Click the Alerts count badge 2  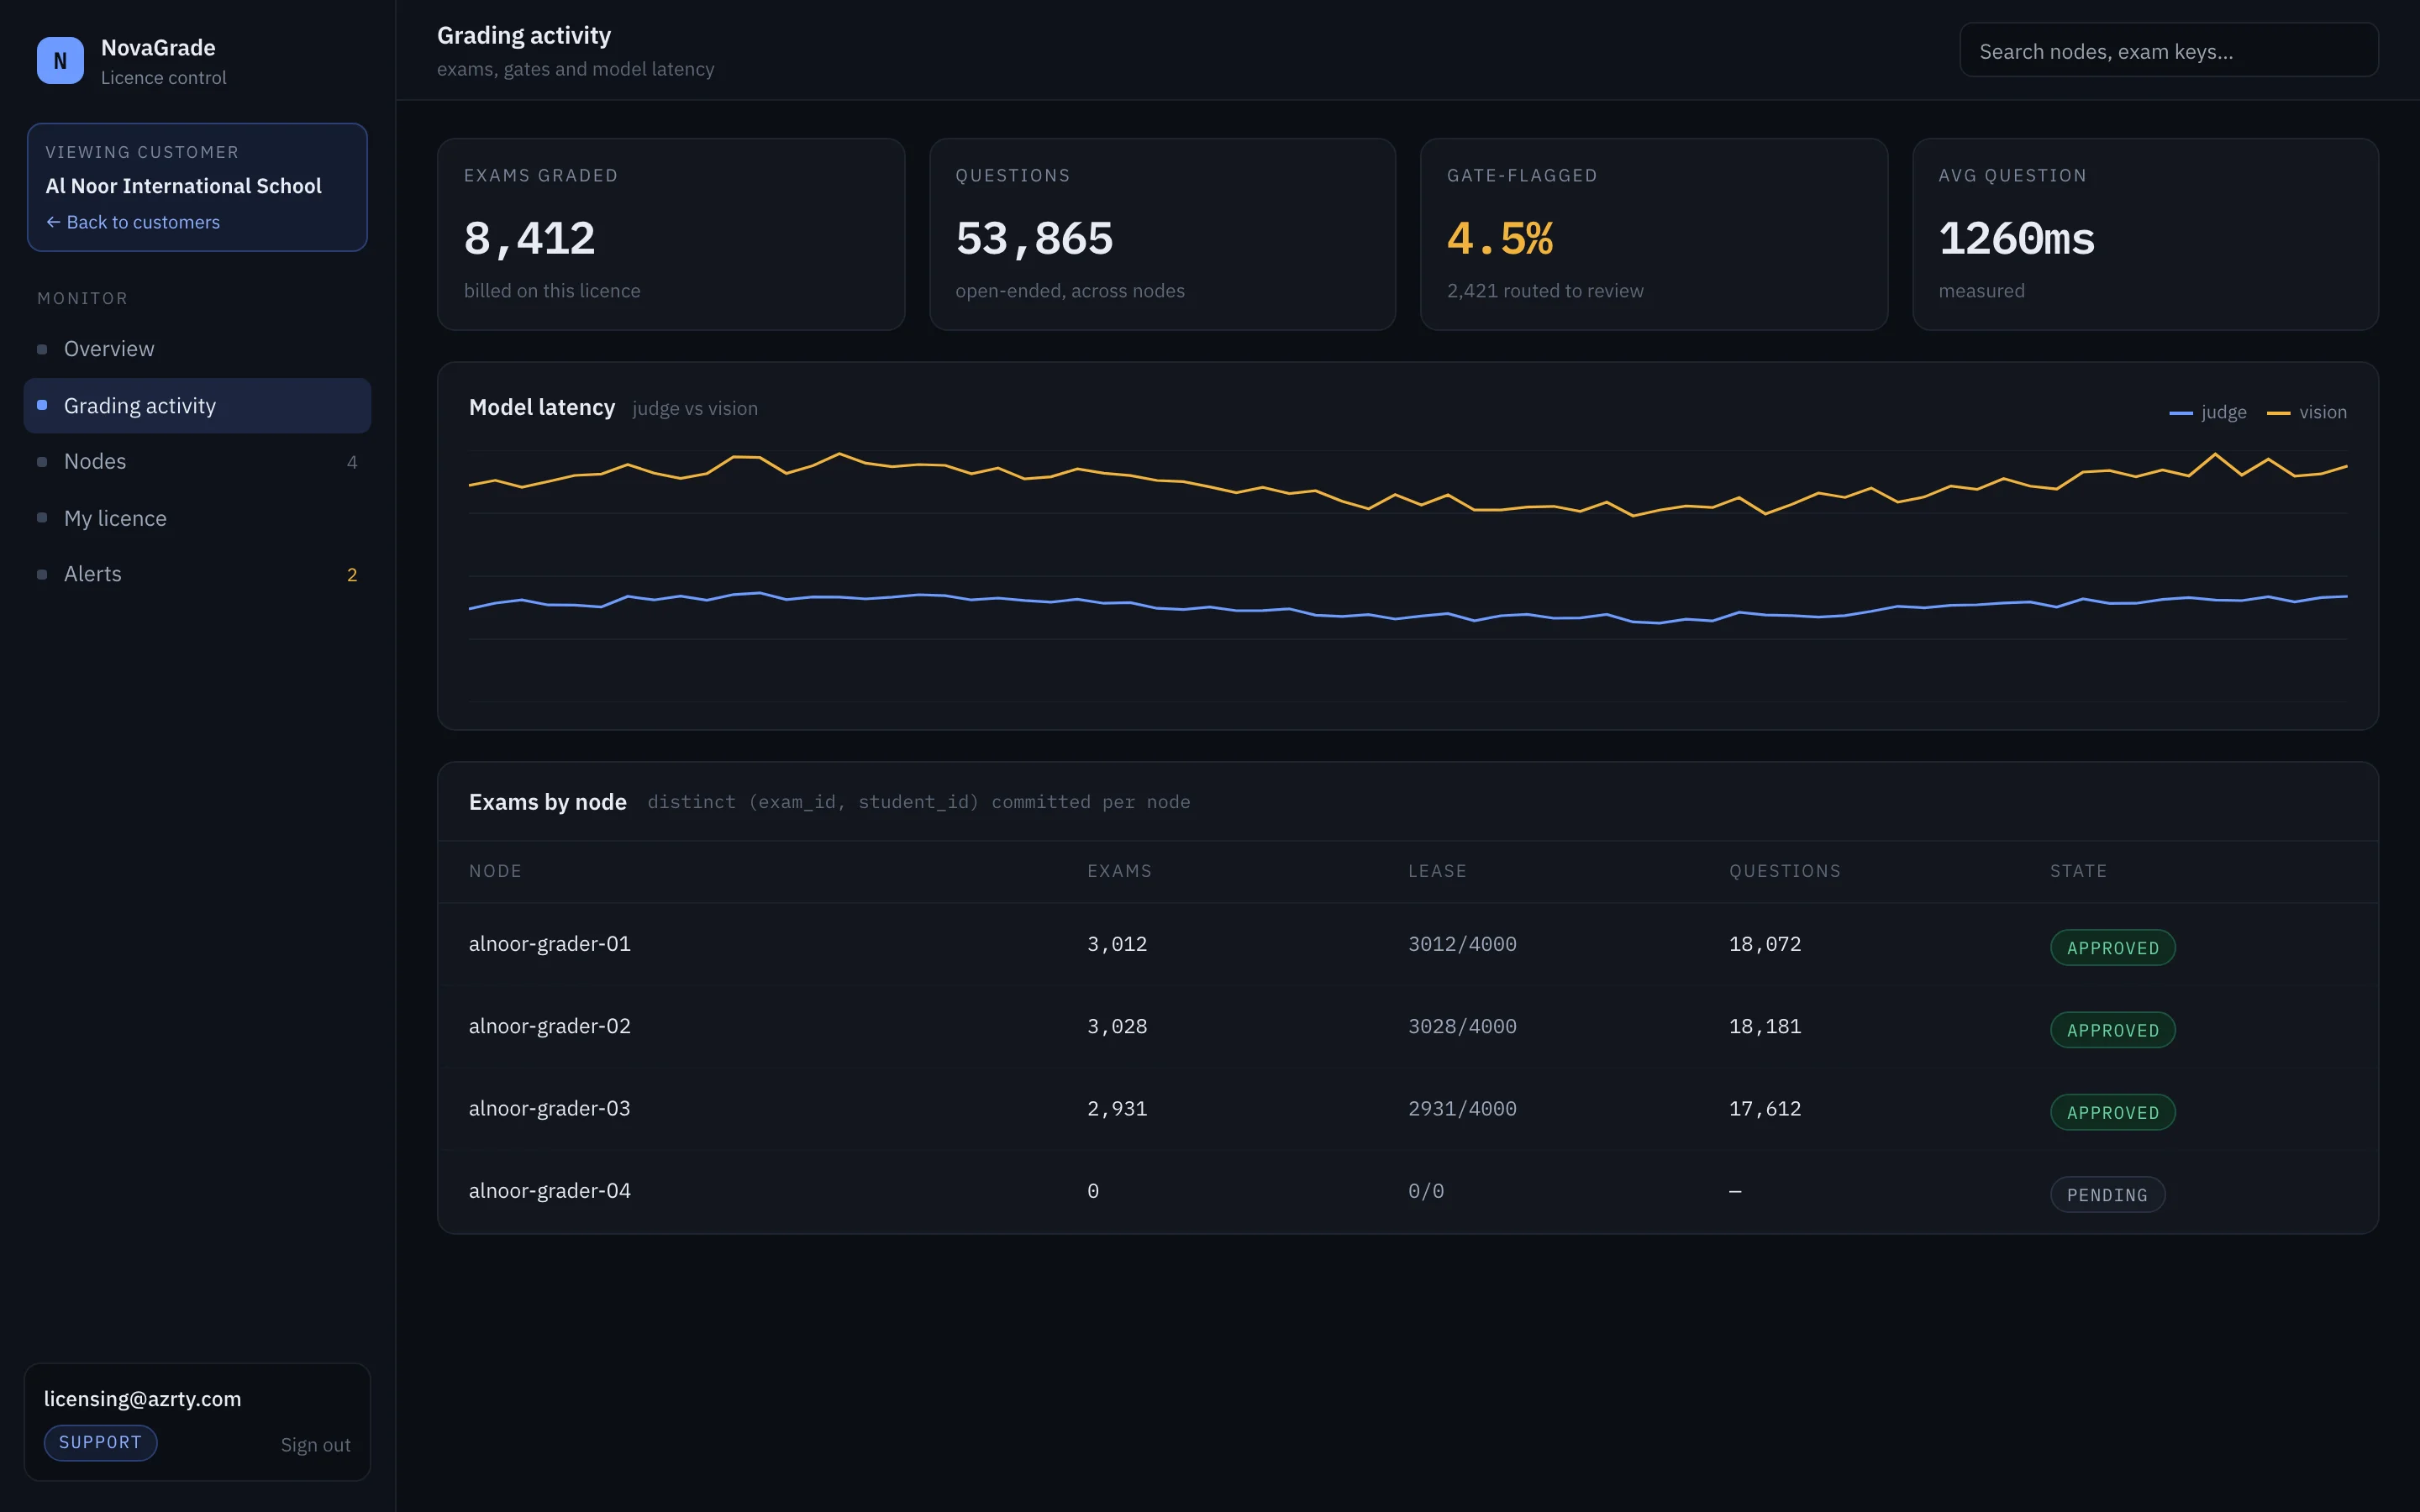point(352,575)
